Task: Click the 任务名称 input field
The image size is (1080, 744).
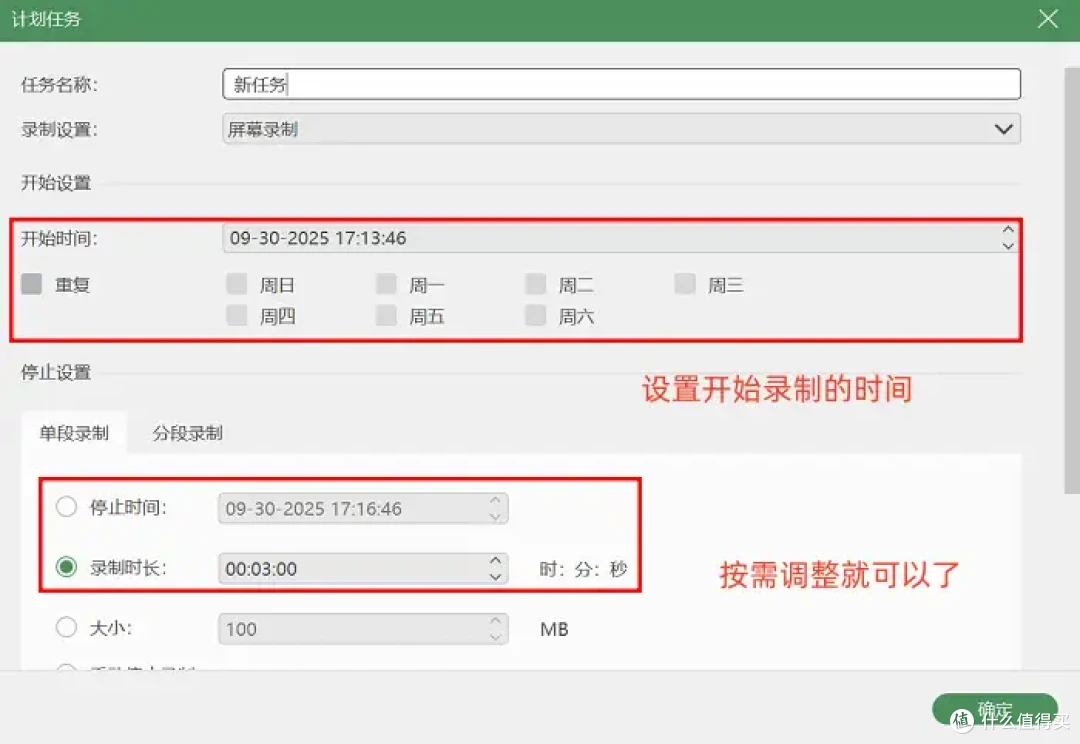Action: pyautogui.click(x=621, y=84)
